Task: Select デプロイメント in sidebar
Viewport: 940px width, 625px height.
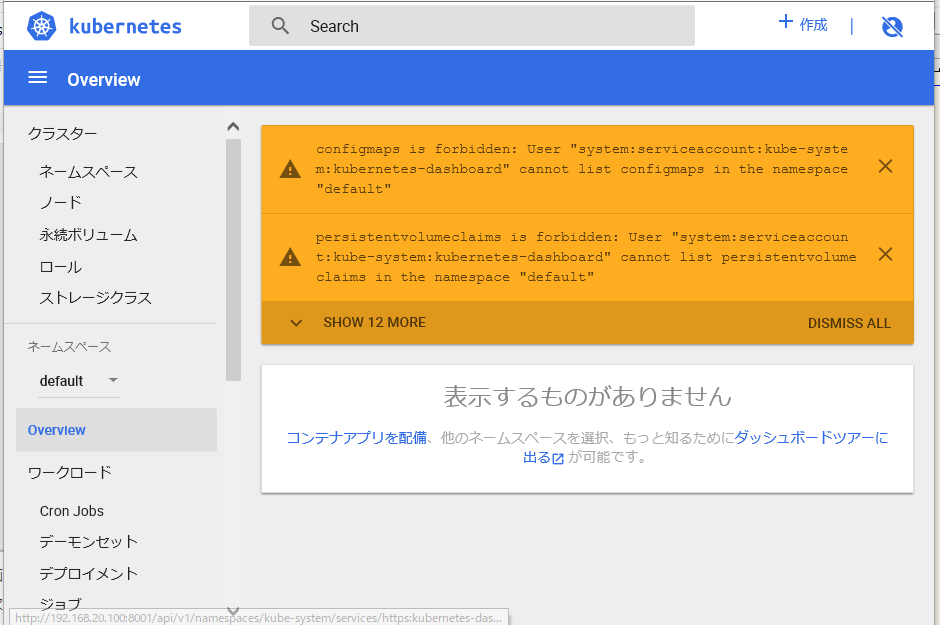Action: coord(89,573)
